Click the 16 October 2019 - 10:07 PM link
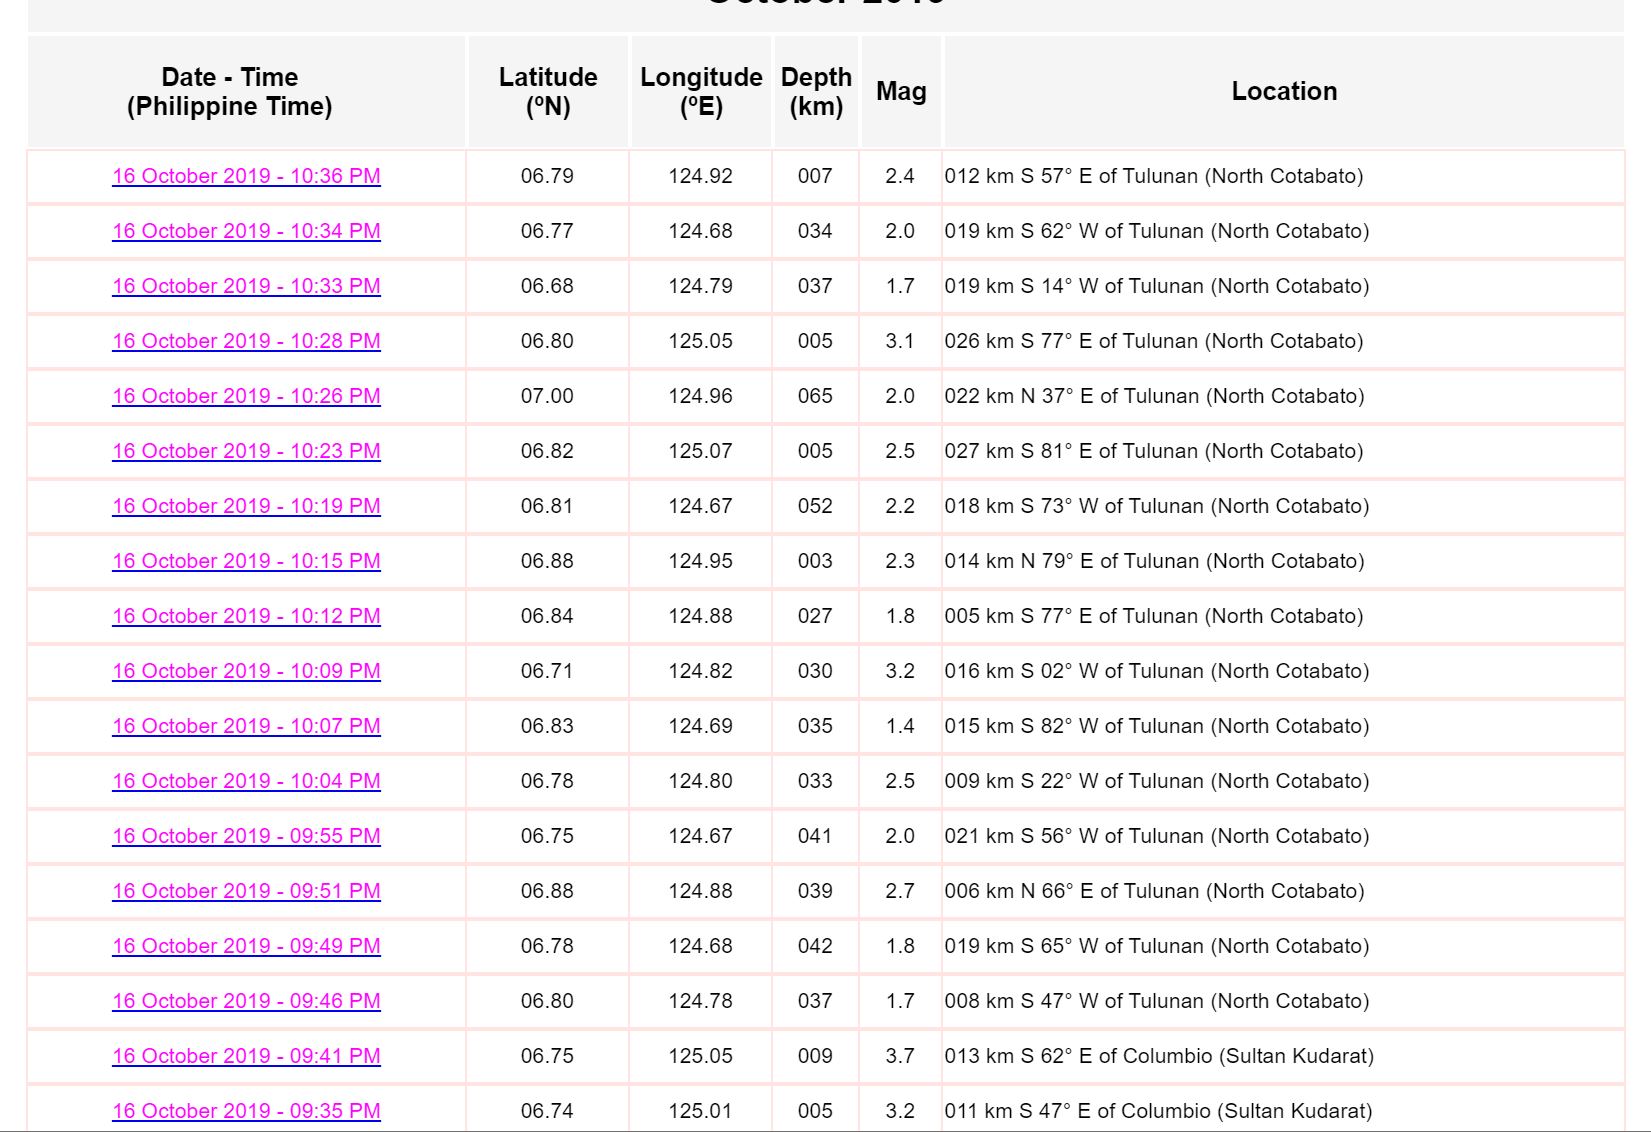 click(x=246, y=726)
